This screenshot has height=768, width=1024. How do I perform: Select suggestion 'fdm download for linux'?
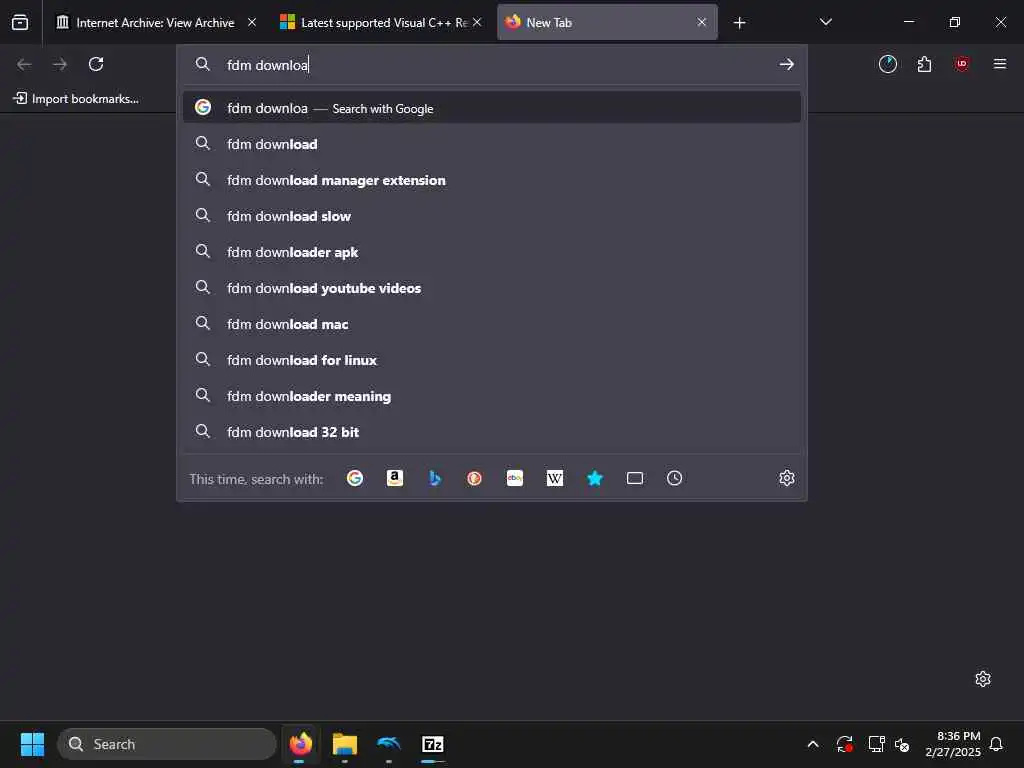pyautogui.click(x=492, y=359)
